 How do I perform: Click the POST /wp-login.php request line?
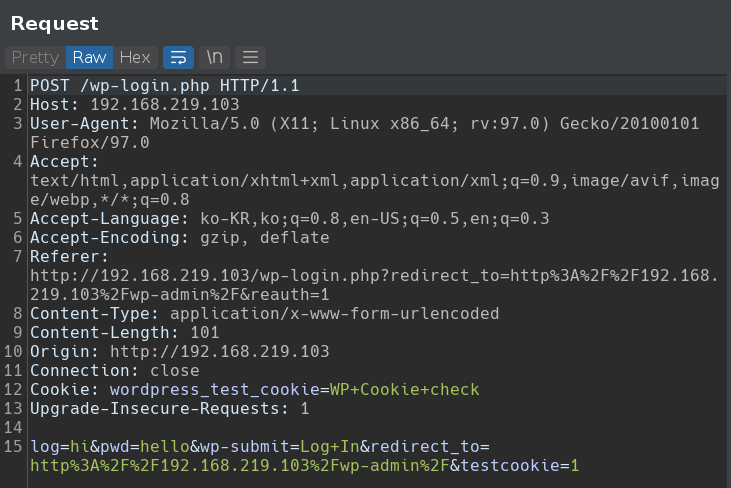[165, 86]
